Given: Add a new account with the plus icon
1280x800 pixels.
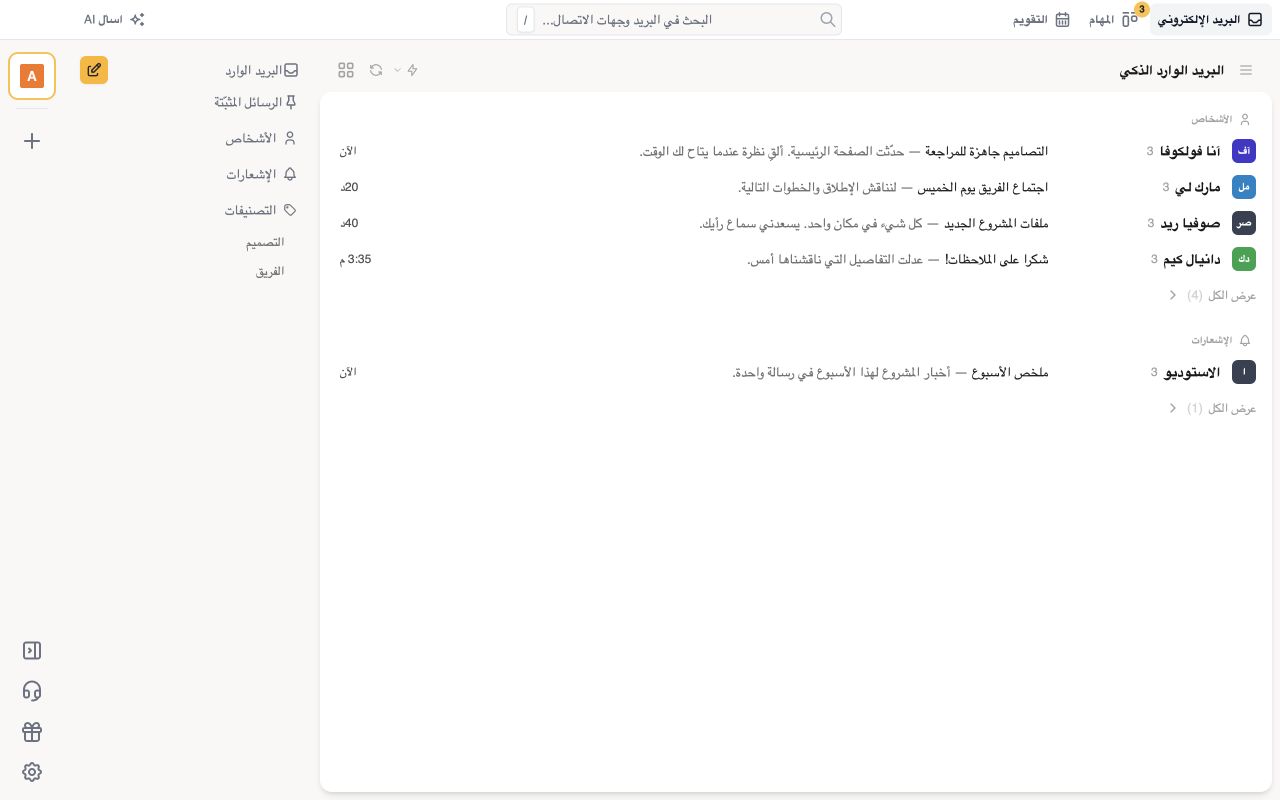Looking at the screenshot, I should point(32,141).
